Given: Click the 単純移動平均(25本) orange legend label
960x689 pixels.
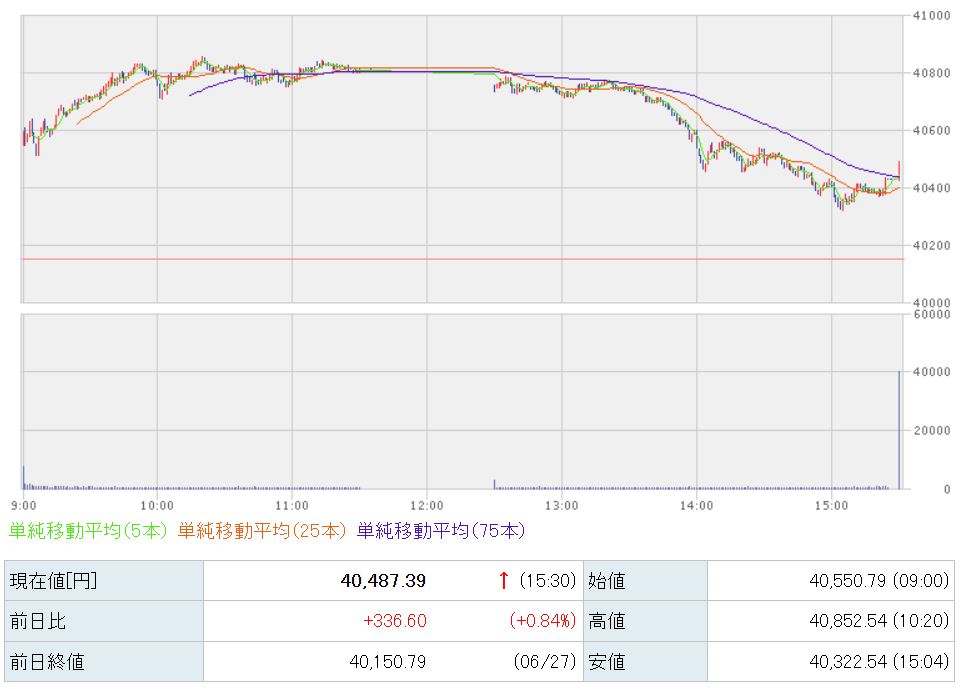Looking at the screenshot, I should pos(262,530).
